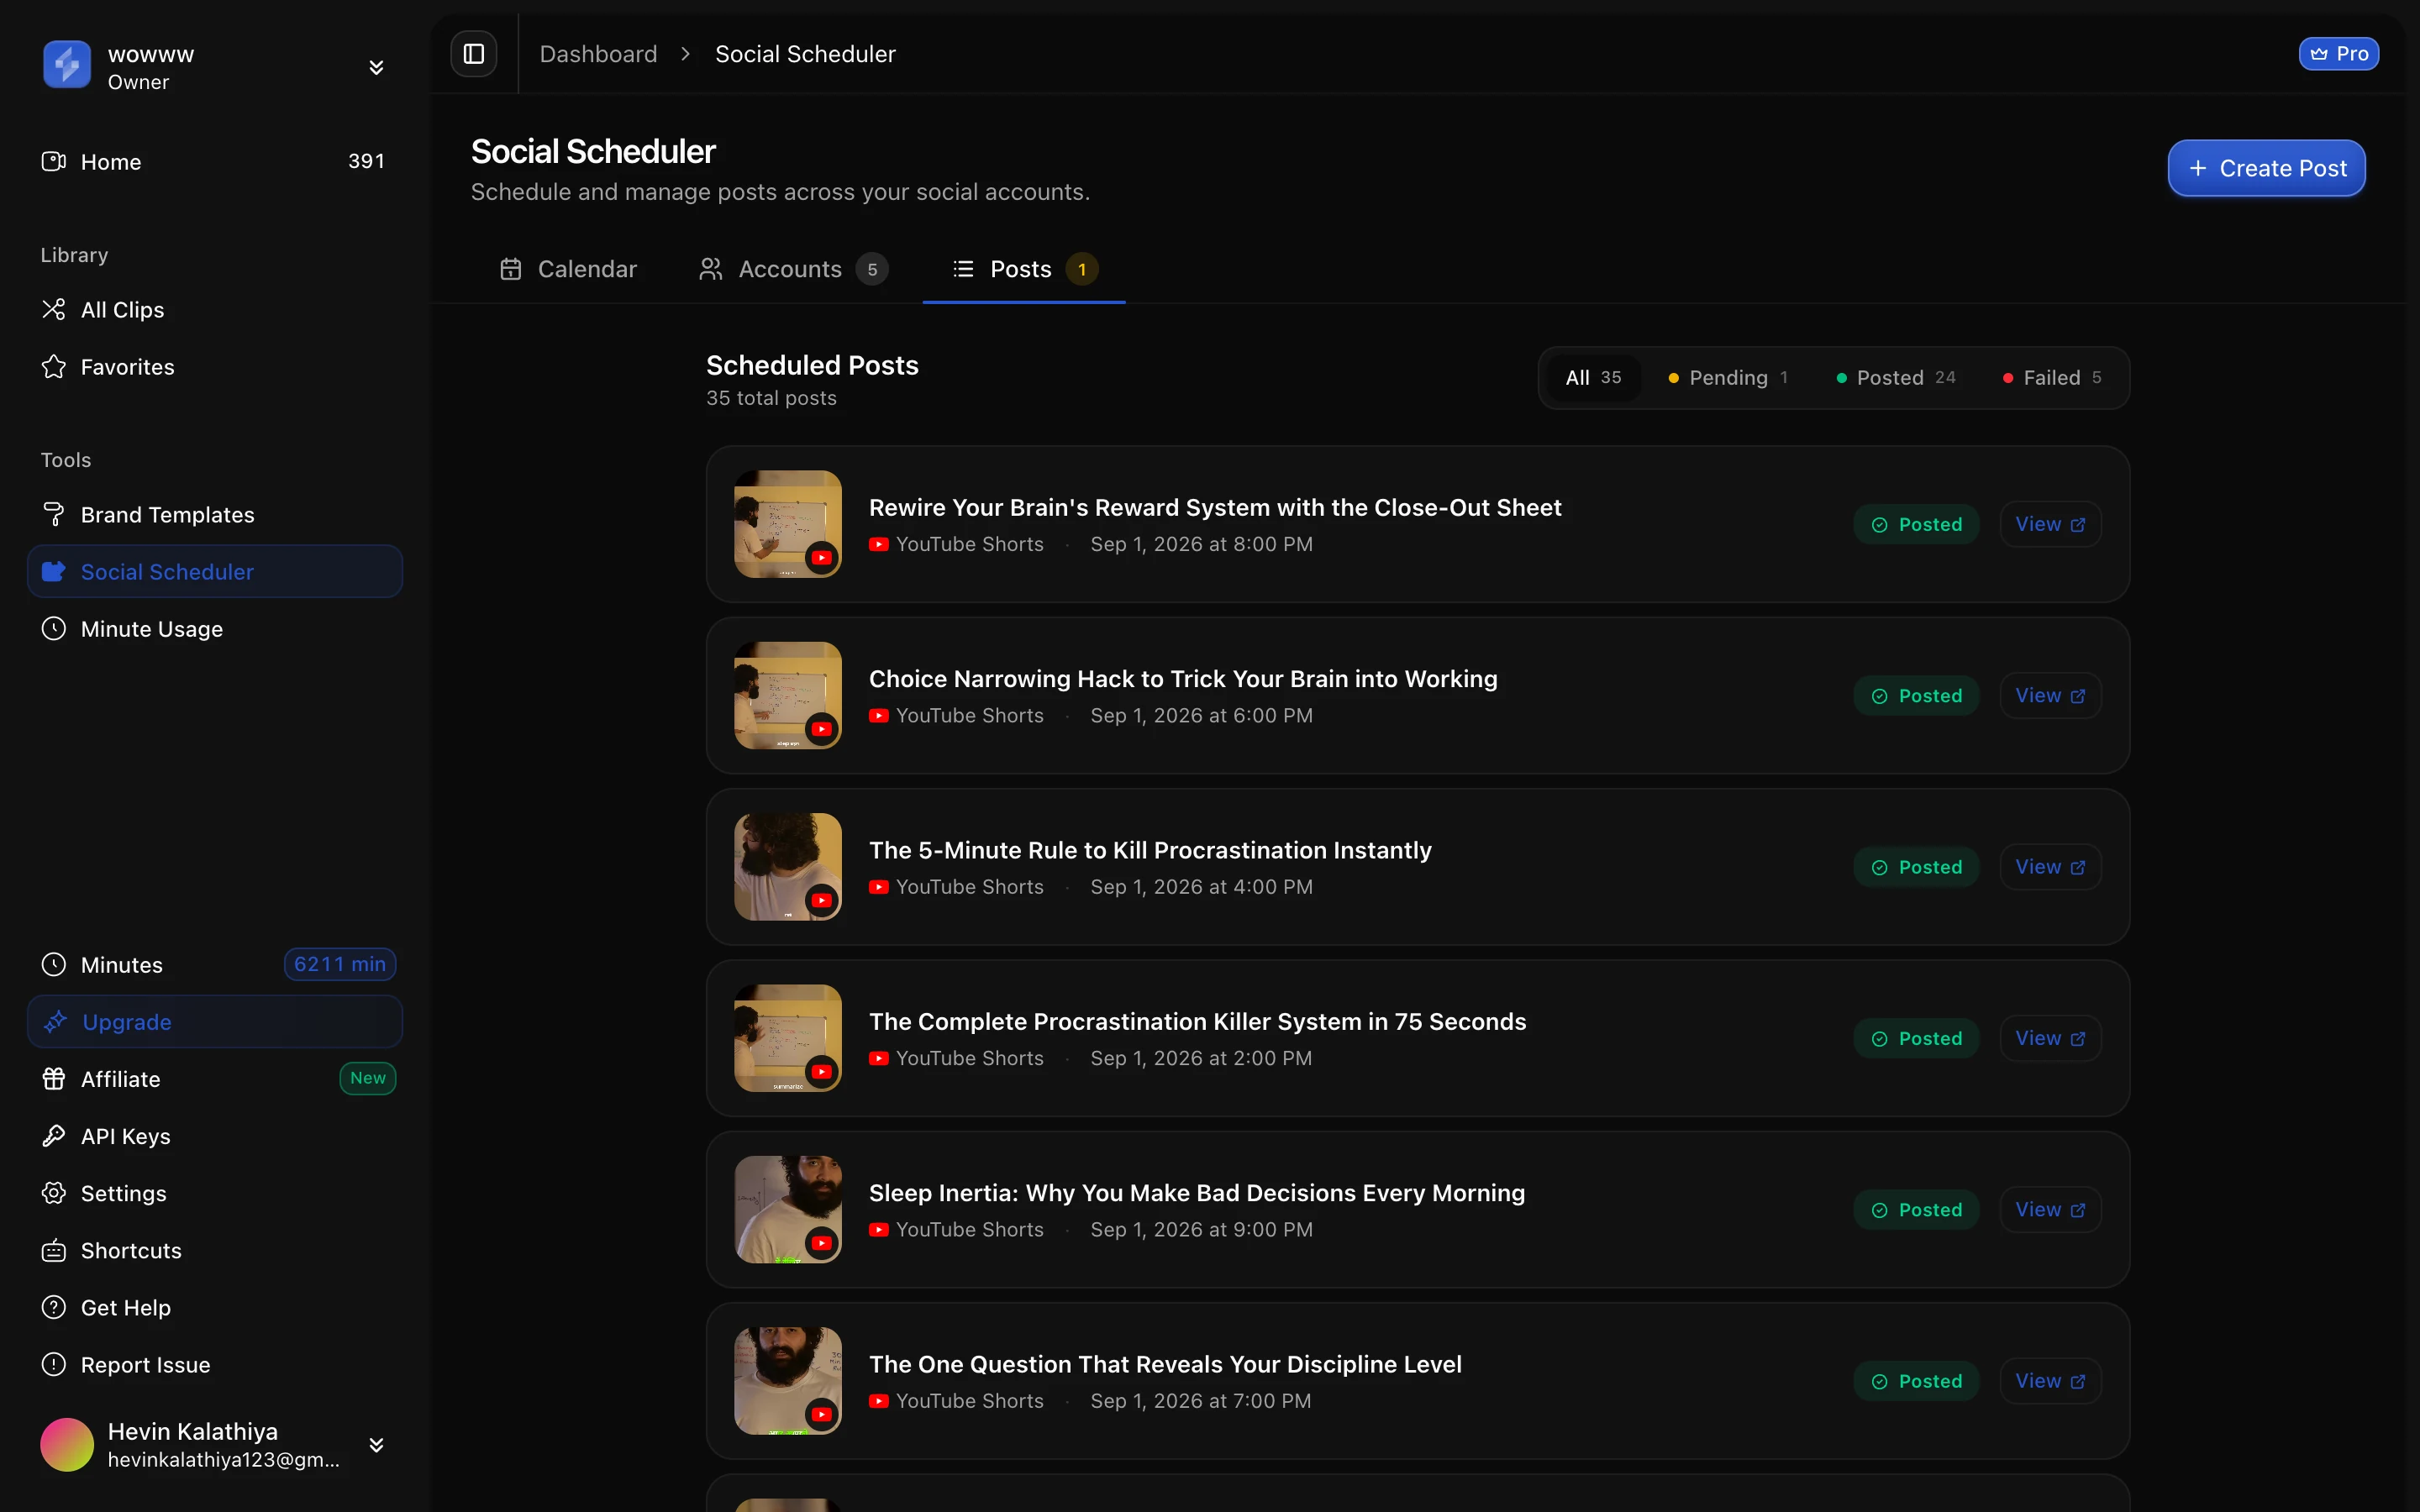Click the Settings gear icon
Screen dimensions: 2420x1512
coord(54,1193)
